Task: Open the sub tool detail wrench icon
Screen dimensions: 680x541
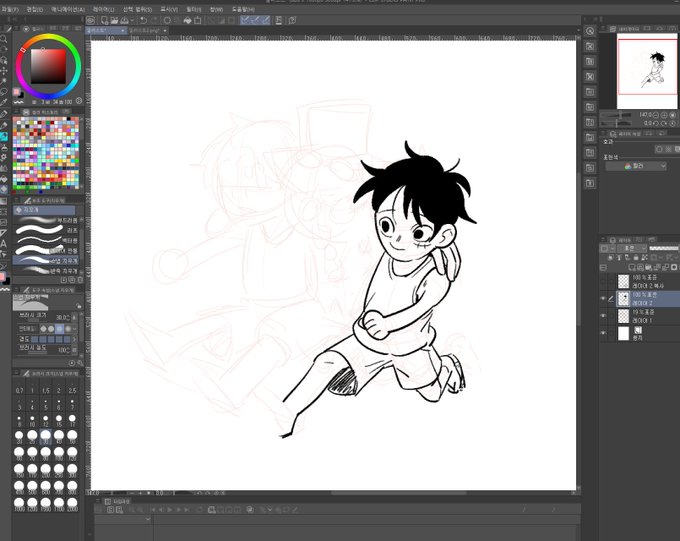Action: 80,363
